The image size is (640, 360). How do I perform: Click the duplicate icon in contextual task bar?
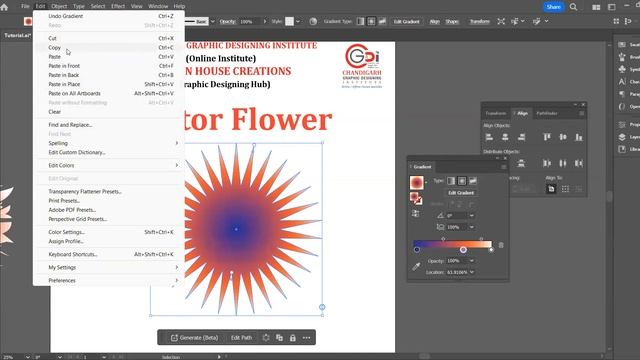(x=279, y=338)
